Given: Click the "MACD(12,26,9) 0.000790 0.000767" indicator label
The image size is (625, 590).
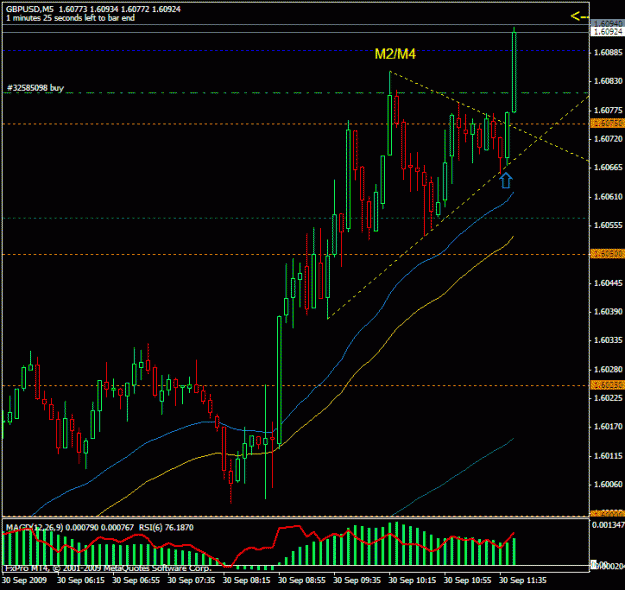Looking at the screenshot, I should click(70, 527).
